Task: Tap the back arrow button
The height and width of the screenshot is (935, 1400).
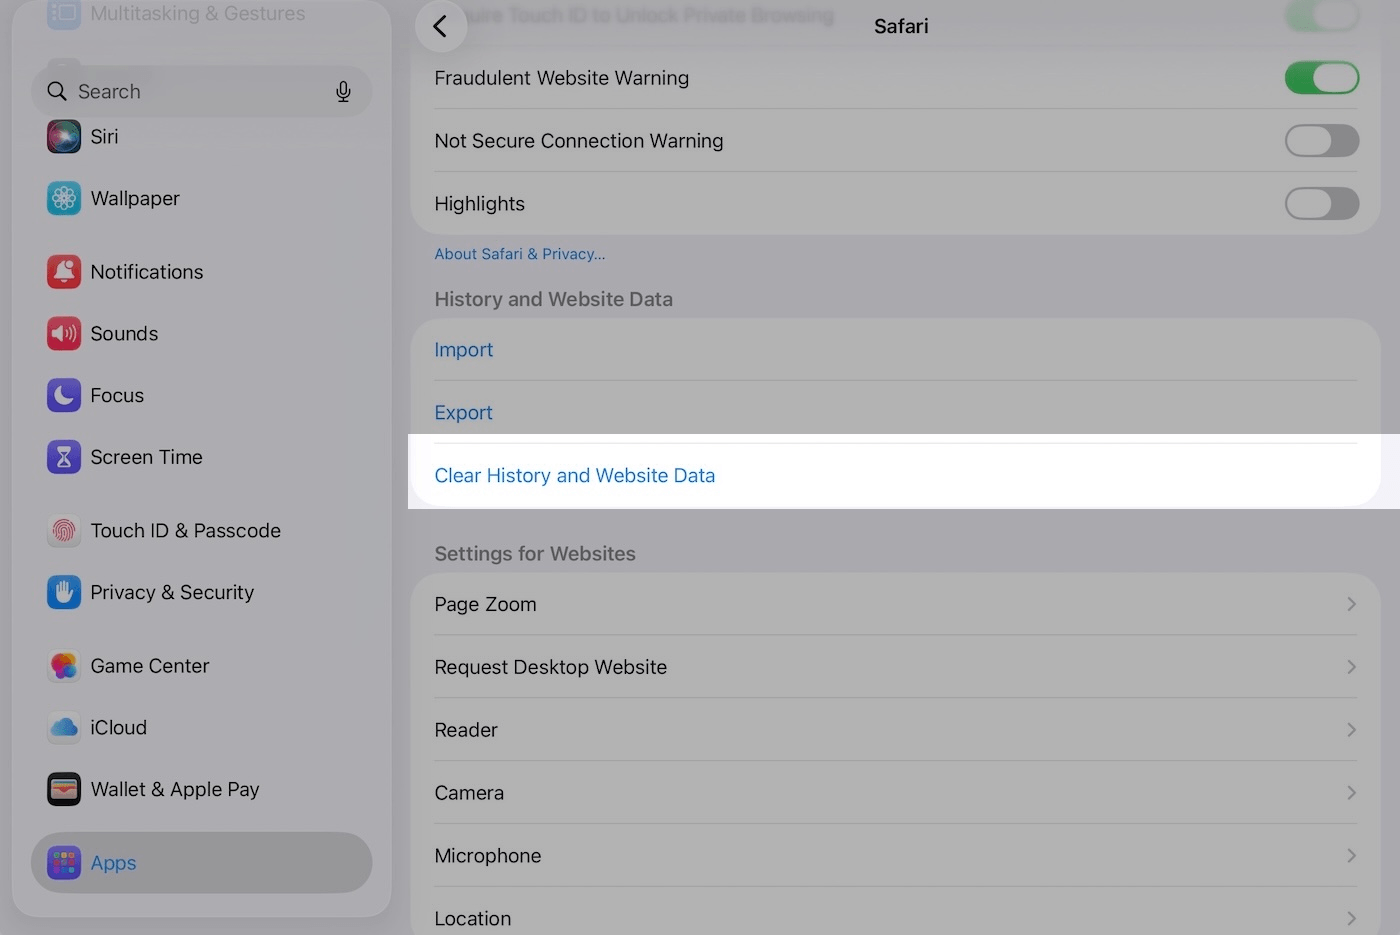Action: (440, 26)
